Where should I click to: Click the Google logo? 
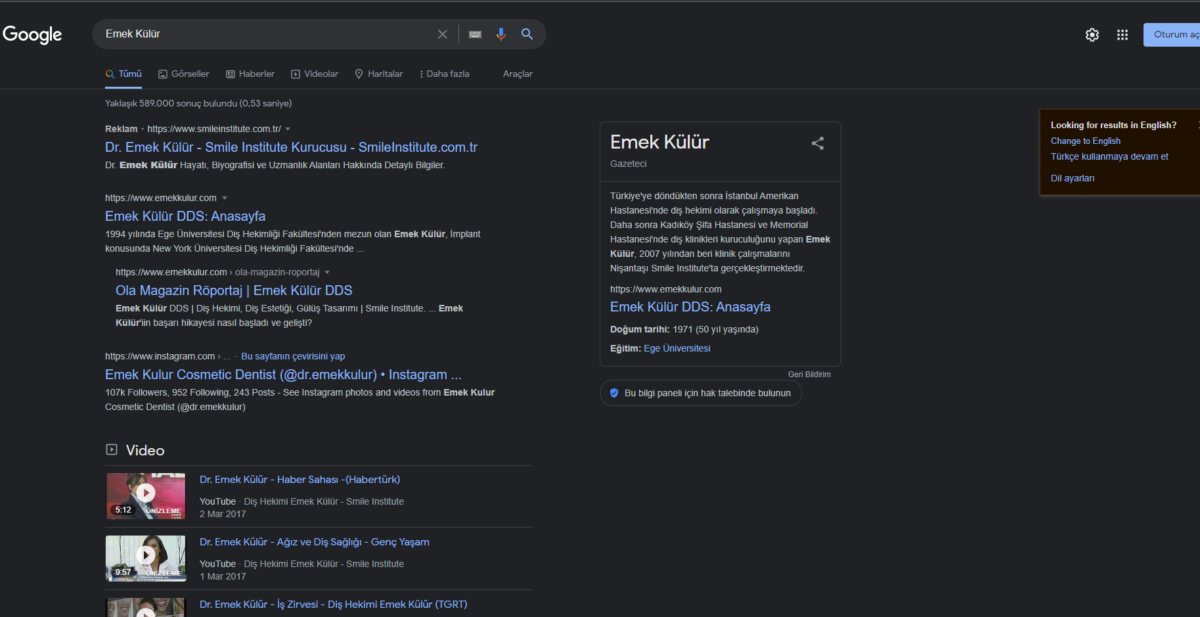pos(32,35)
